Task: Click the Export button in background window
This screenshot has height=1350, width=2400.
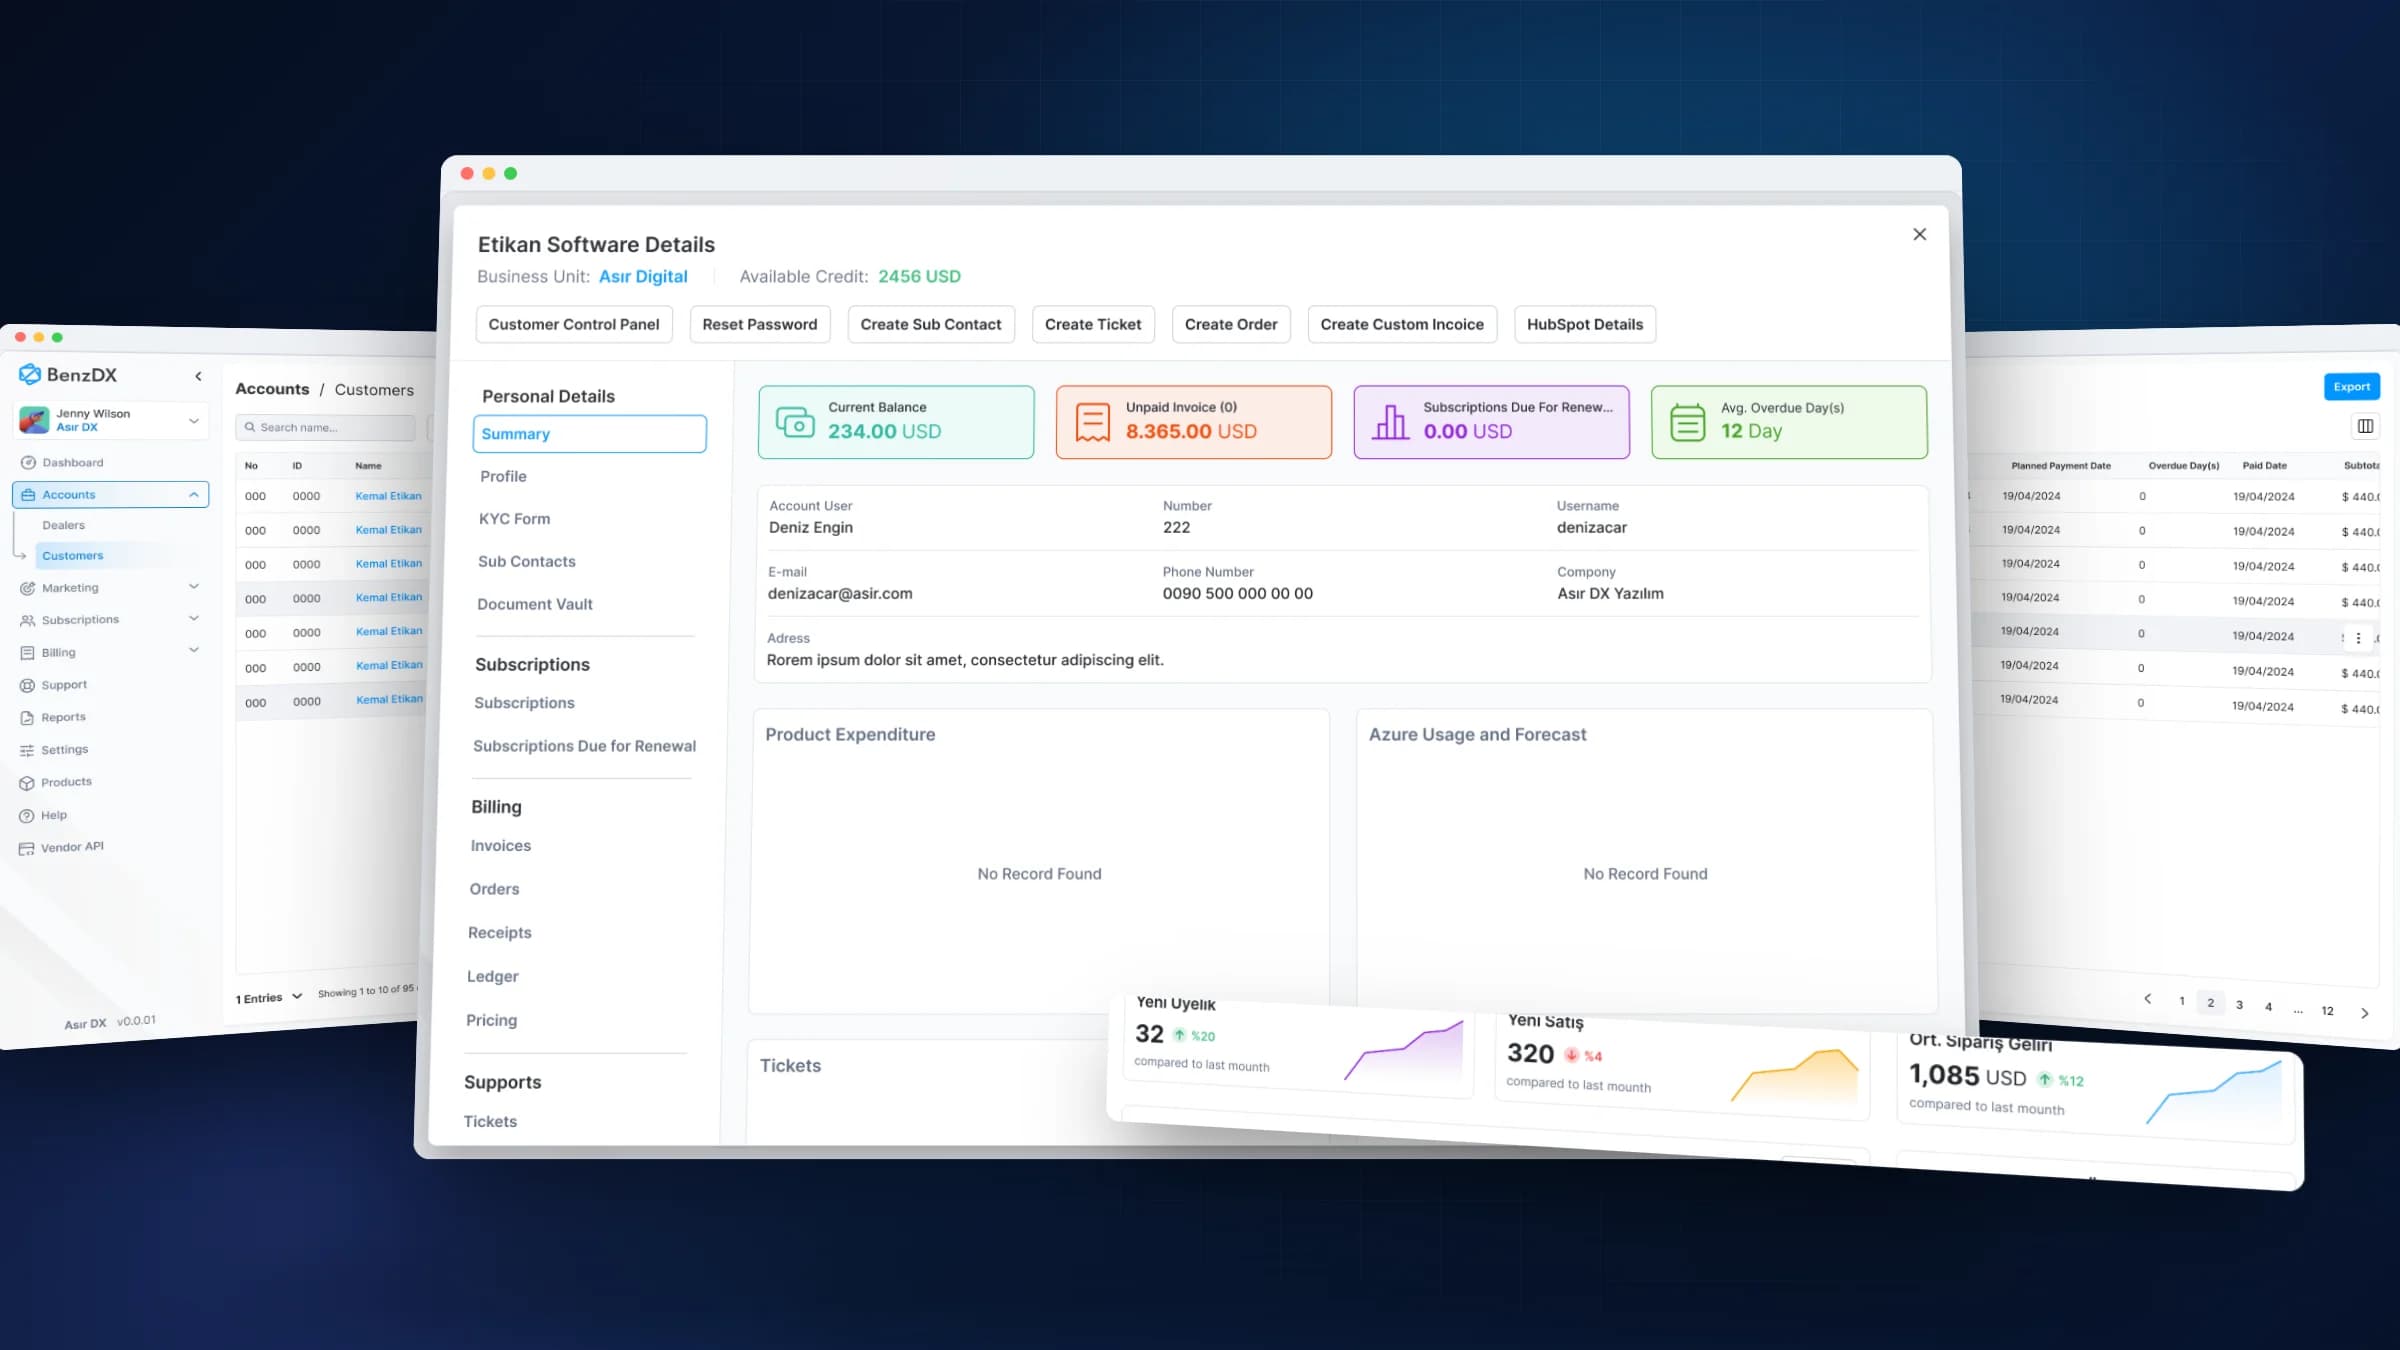Action: [2351, 387]
